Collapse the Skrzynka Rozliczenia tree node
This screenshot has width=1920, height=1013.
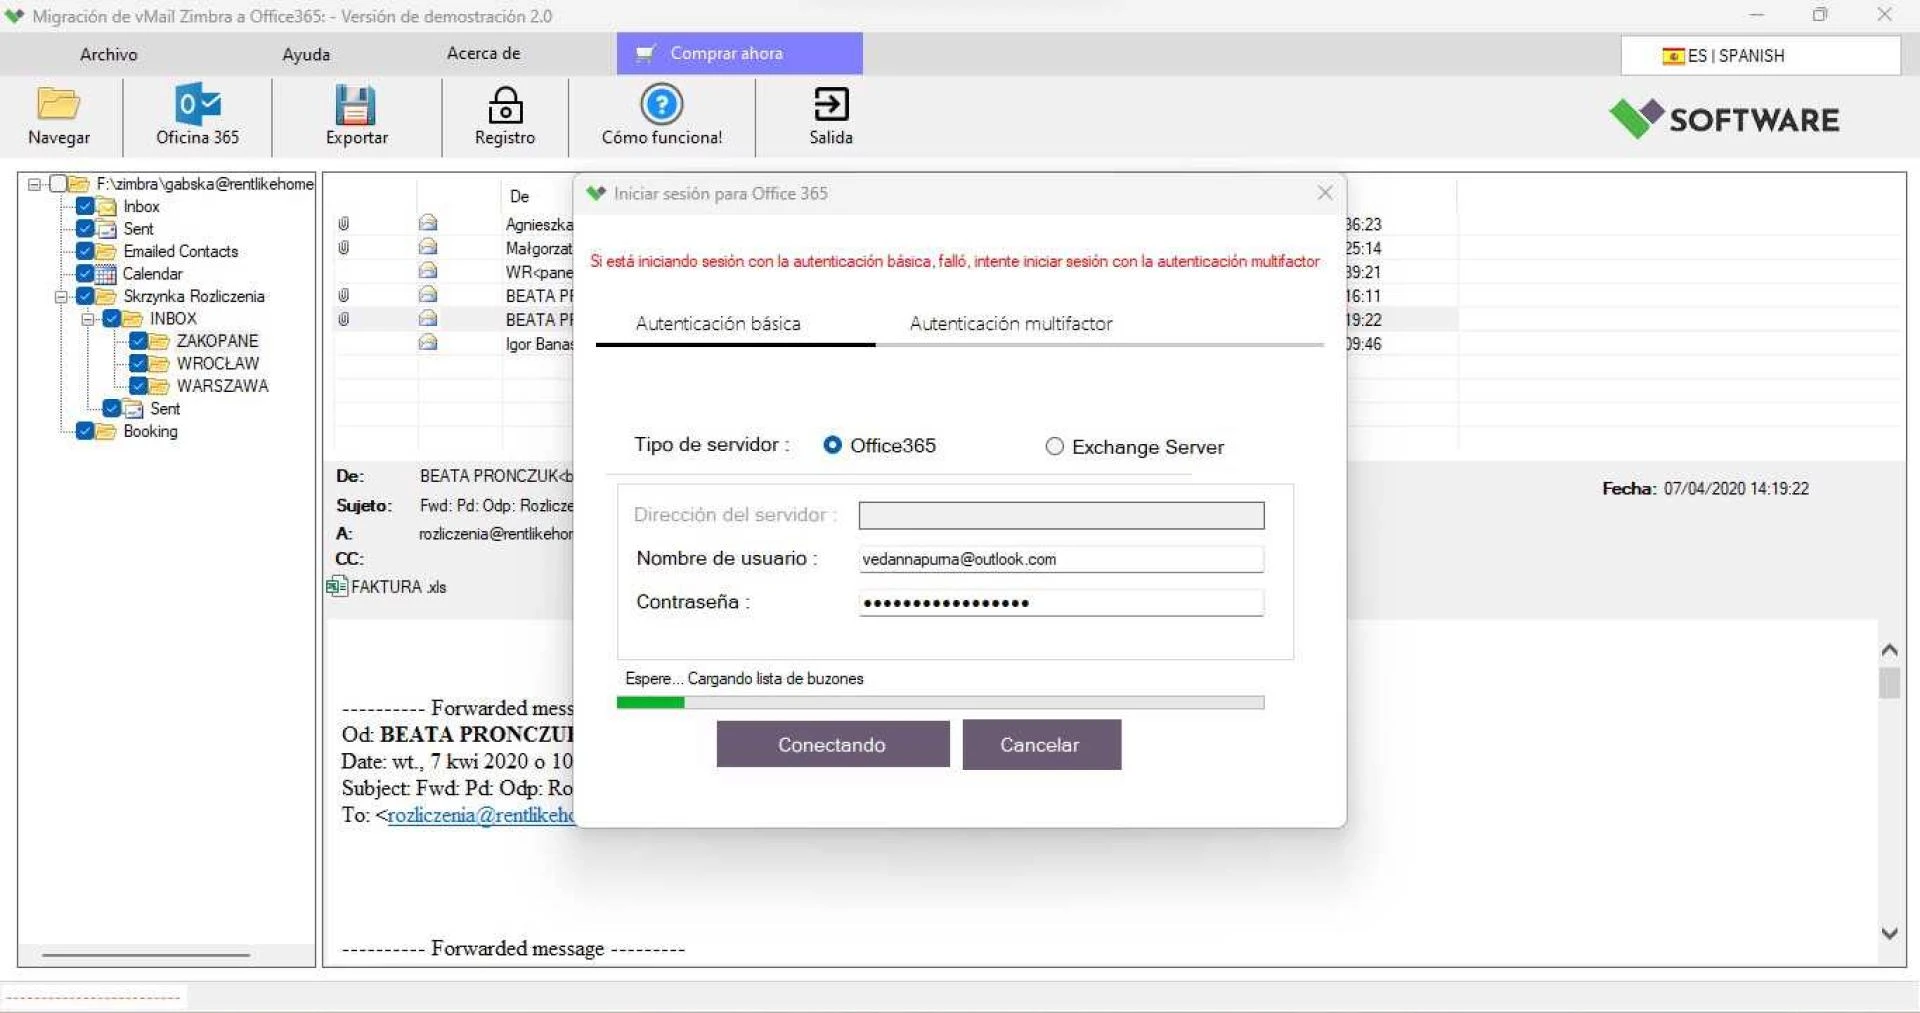[61, 297]
